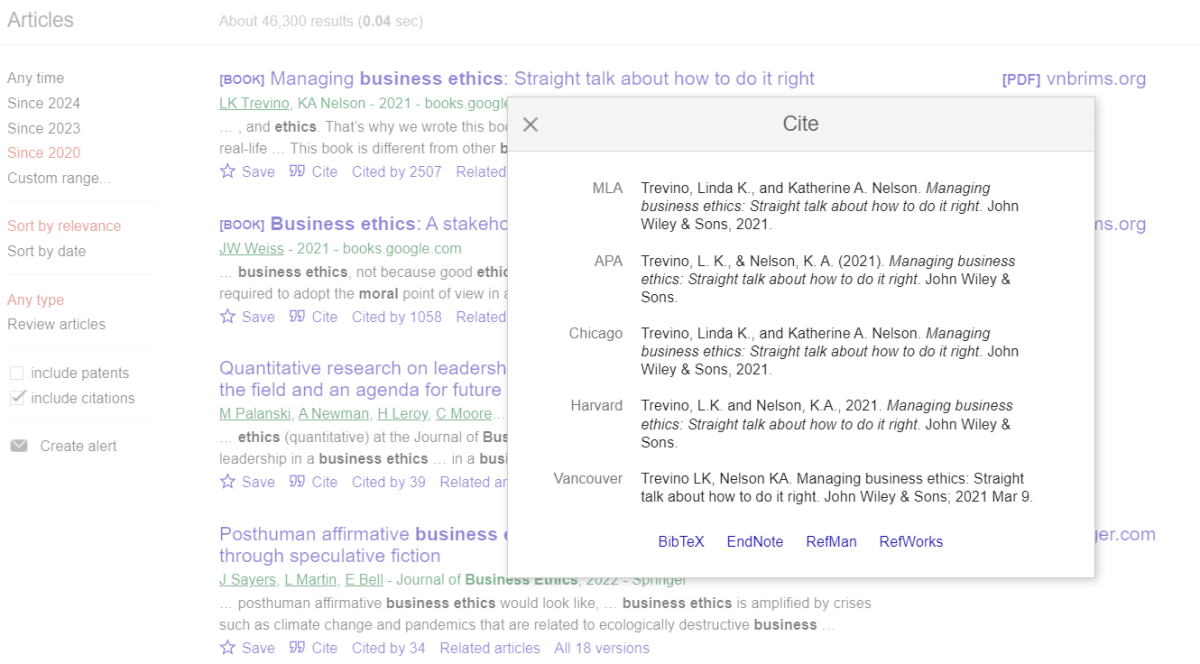The width and height of the screenshot is (1200, 664).
Task: Star-save the Posthuman affirmative business result
Action: 227,647
